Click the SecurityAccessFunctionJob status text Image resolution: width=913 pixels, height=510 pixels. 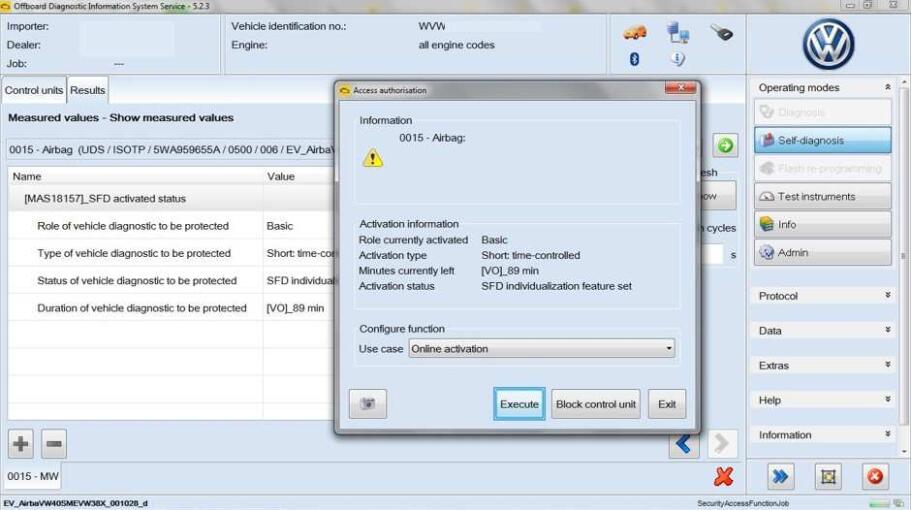(743, 503)
